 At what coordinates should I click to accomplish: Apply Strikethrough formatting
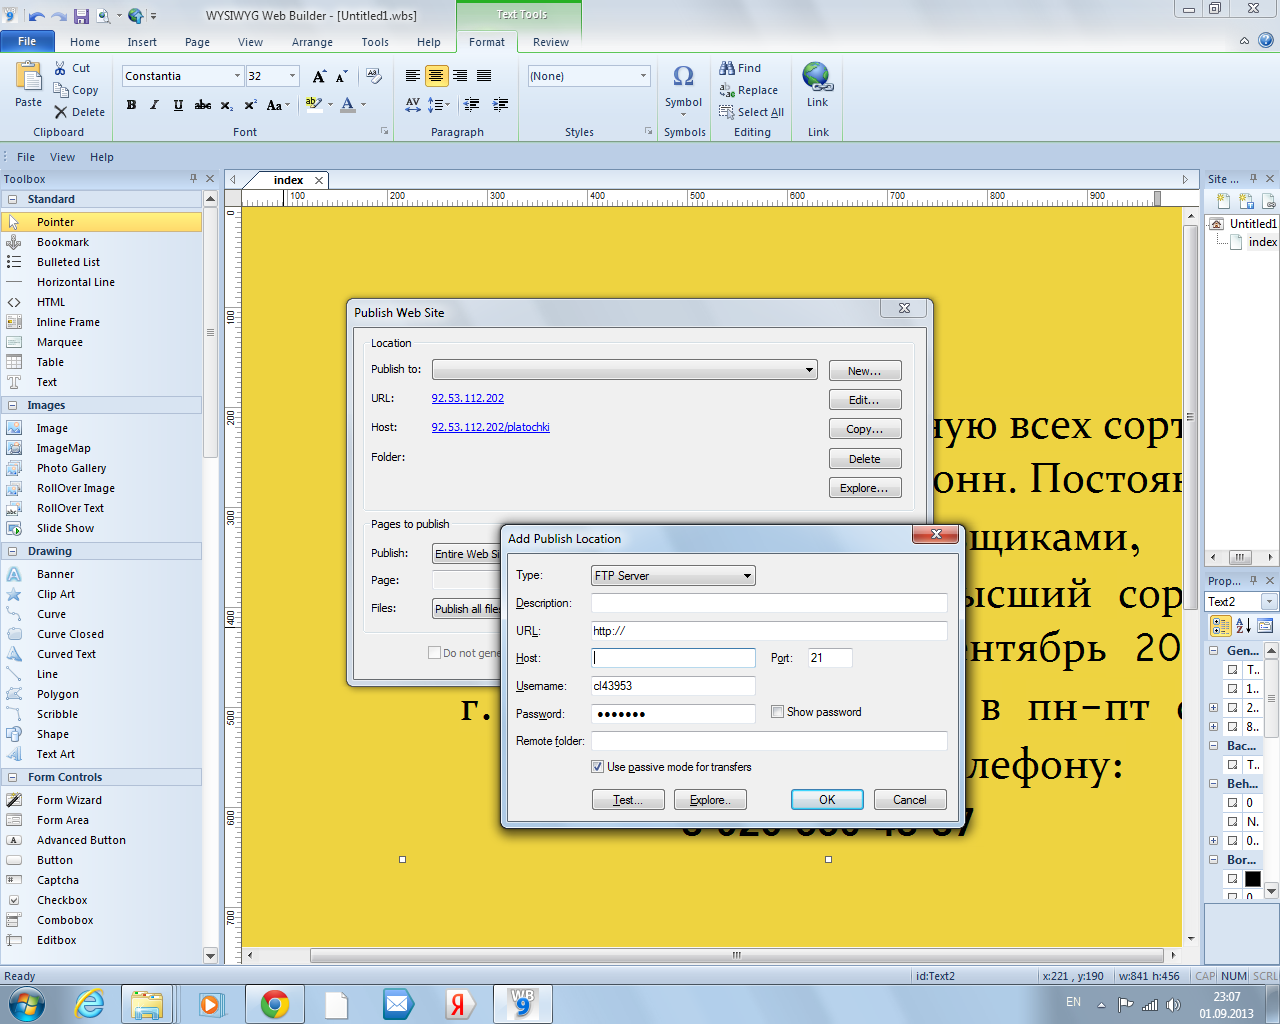click(203, 105)
